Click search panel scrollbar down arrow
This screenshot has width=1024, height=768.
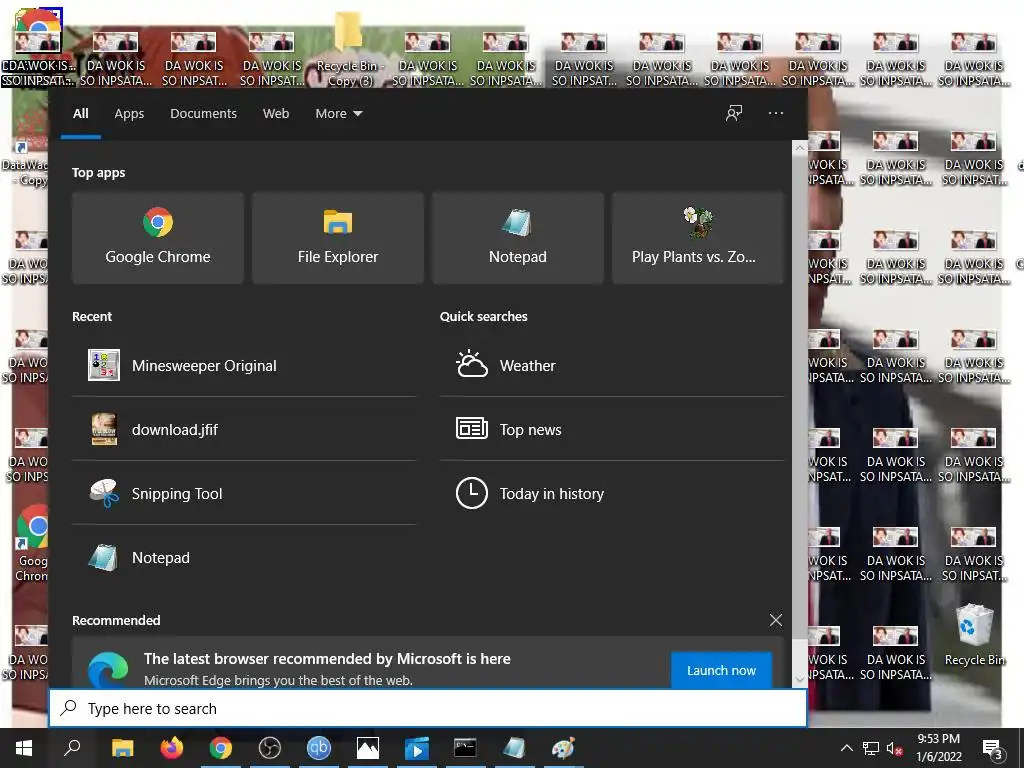799,679
